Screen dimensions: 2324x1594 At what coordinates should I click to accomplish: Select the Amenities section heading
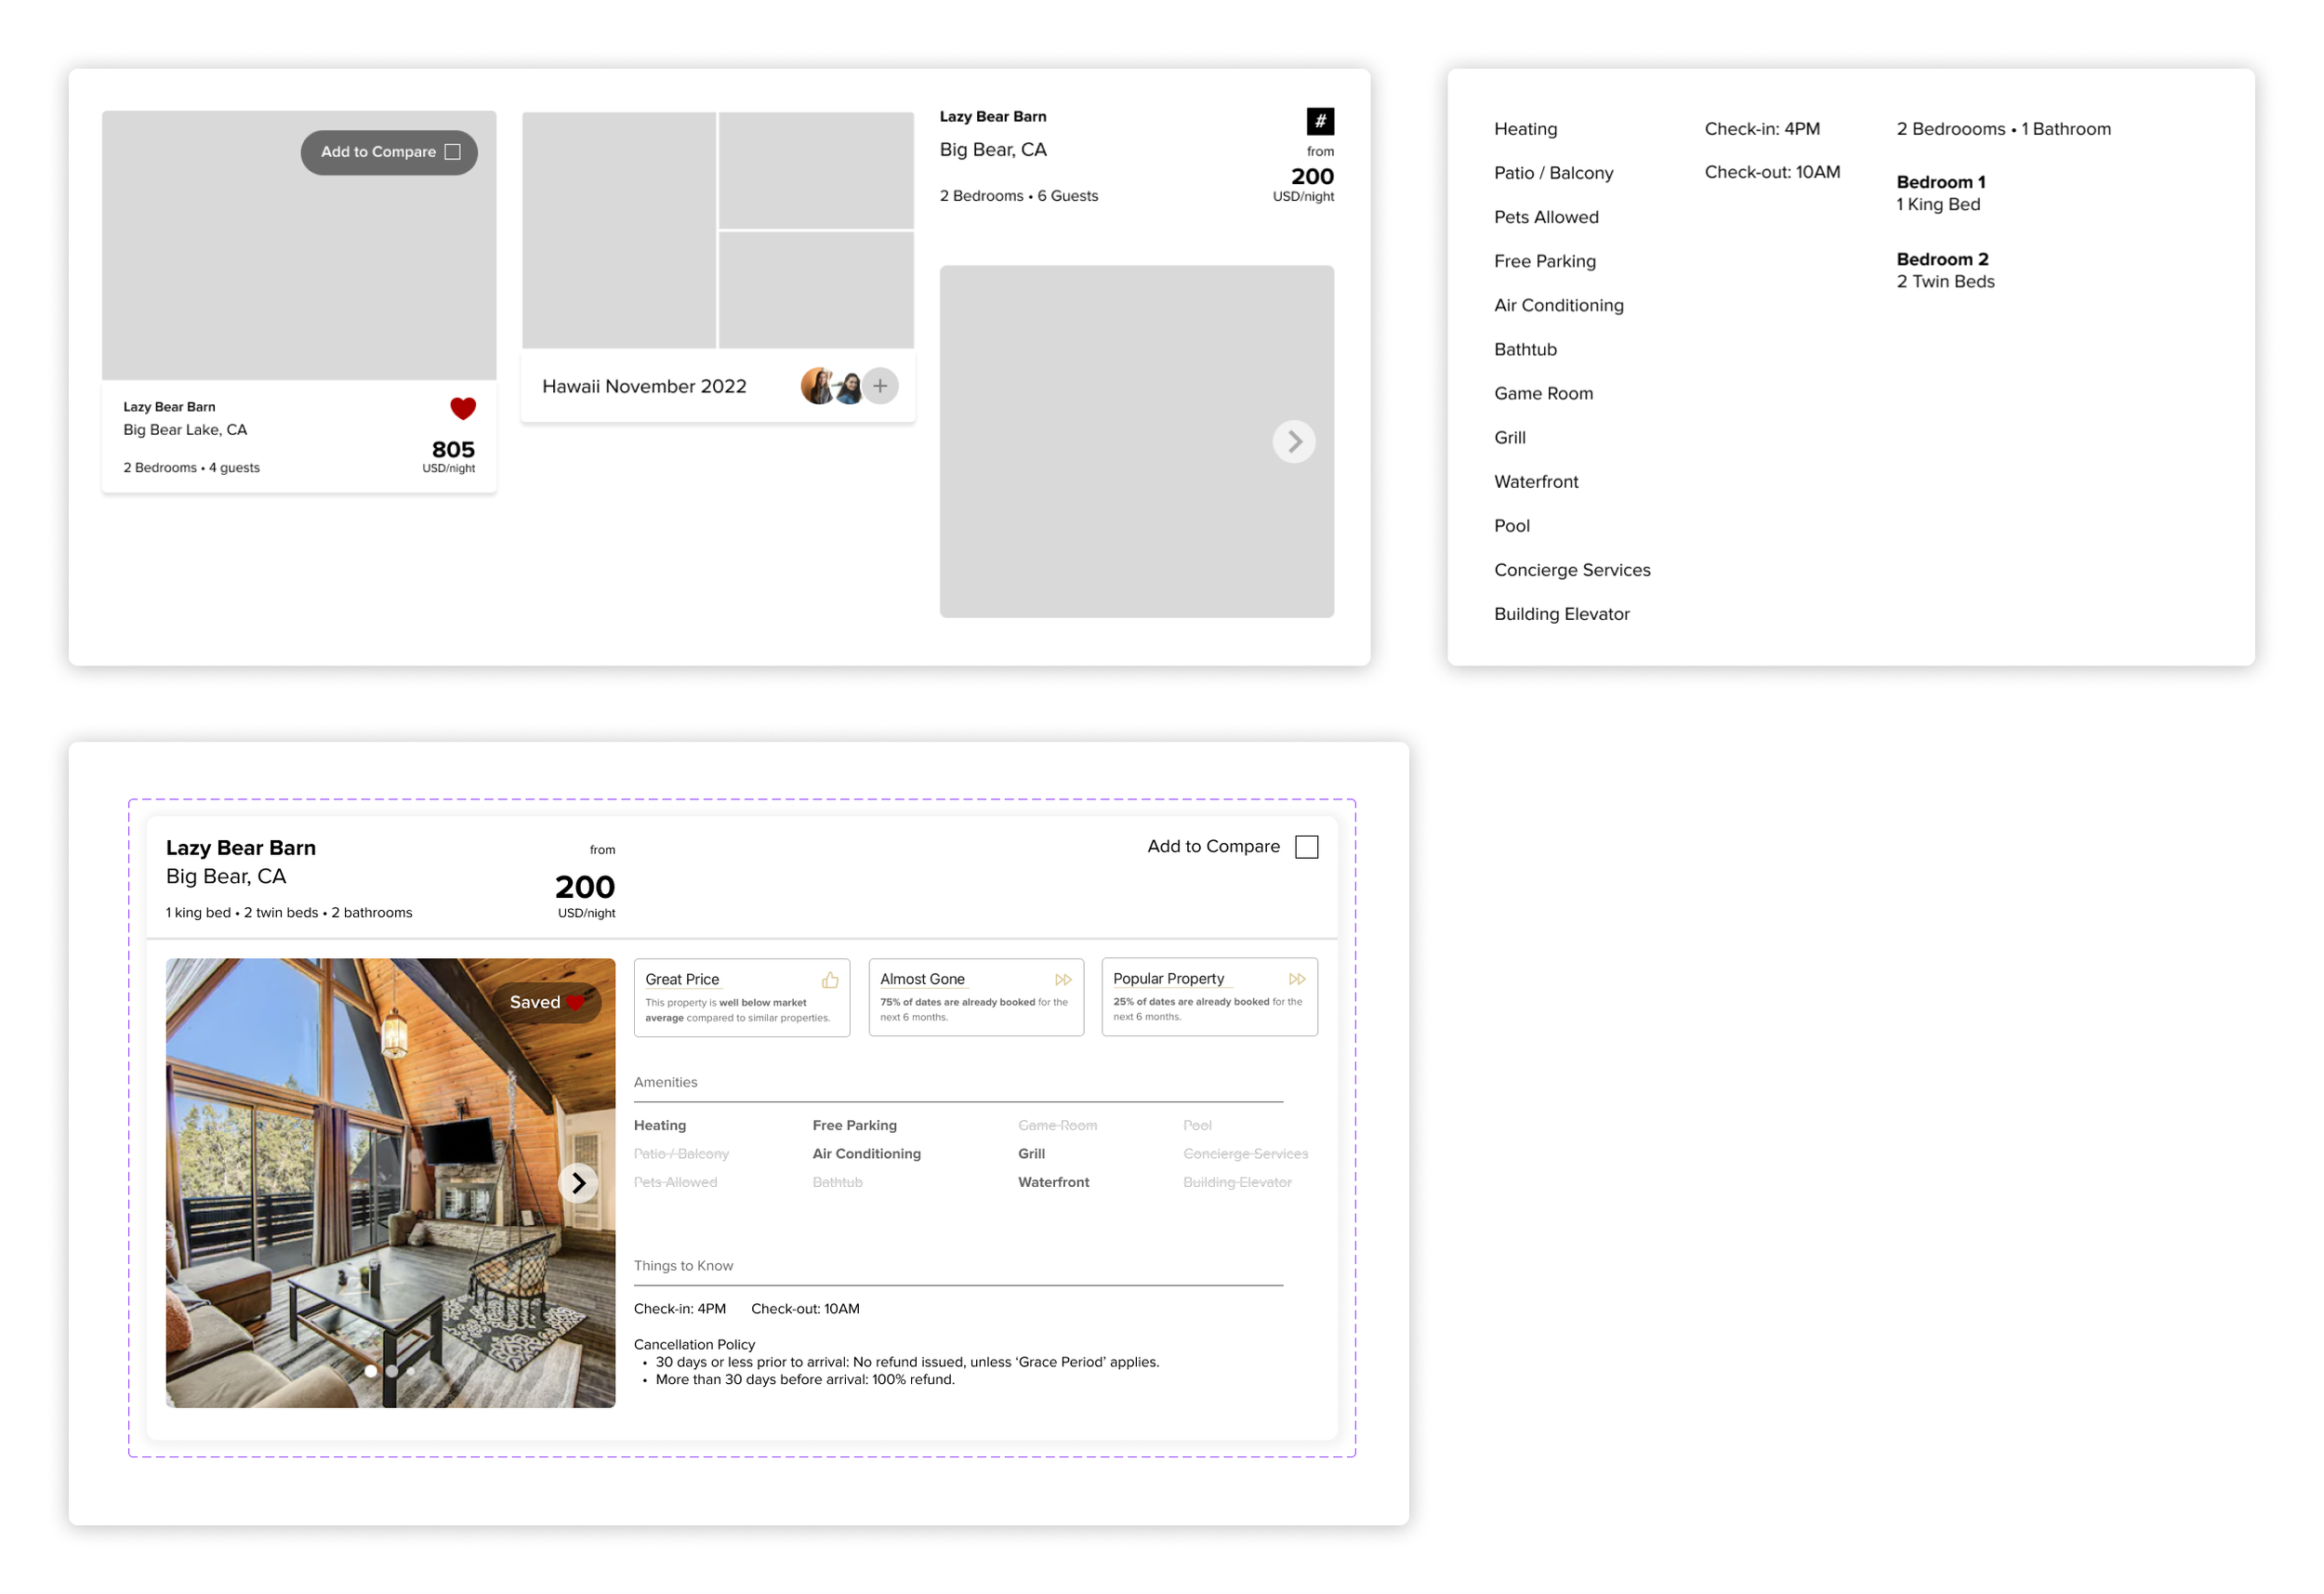(x=666, y=1082)
